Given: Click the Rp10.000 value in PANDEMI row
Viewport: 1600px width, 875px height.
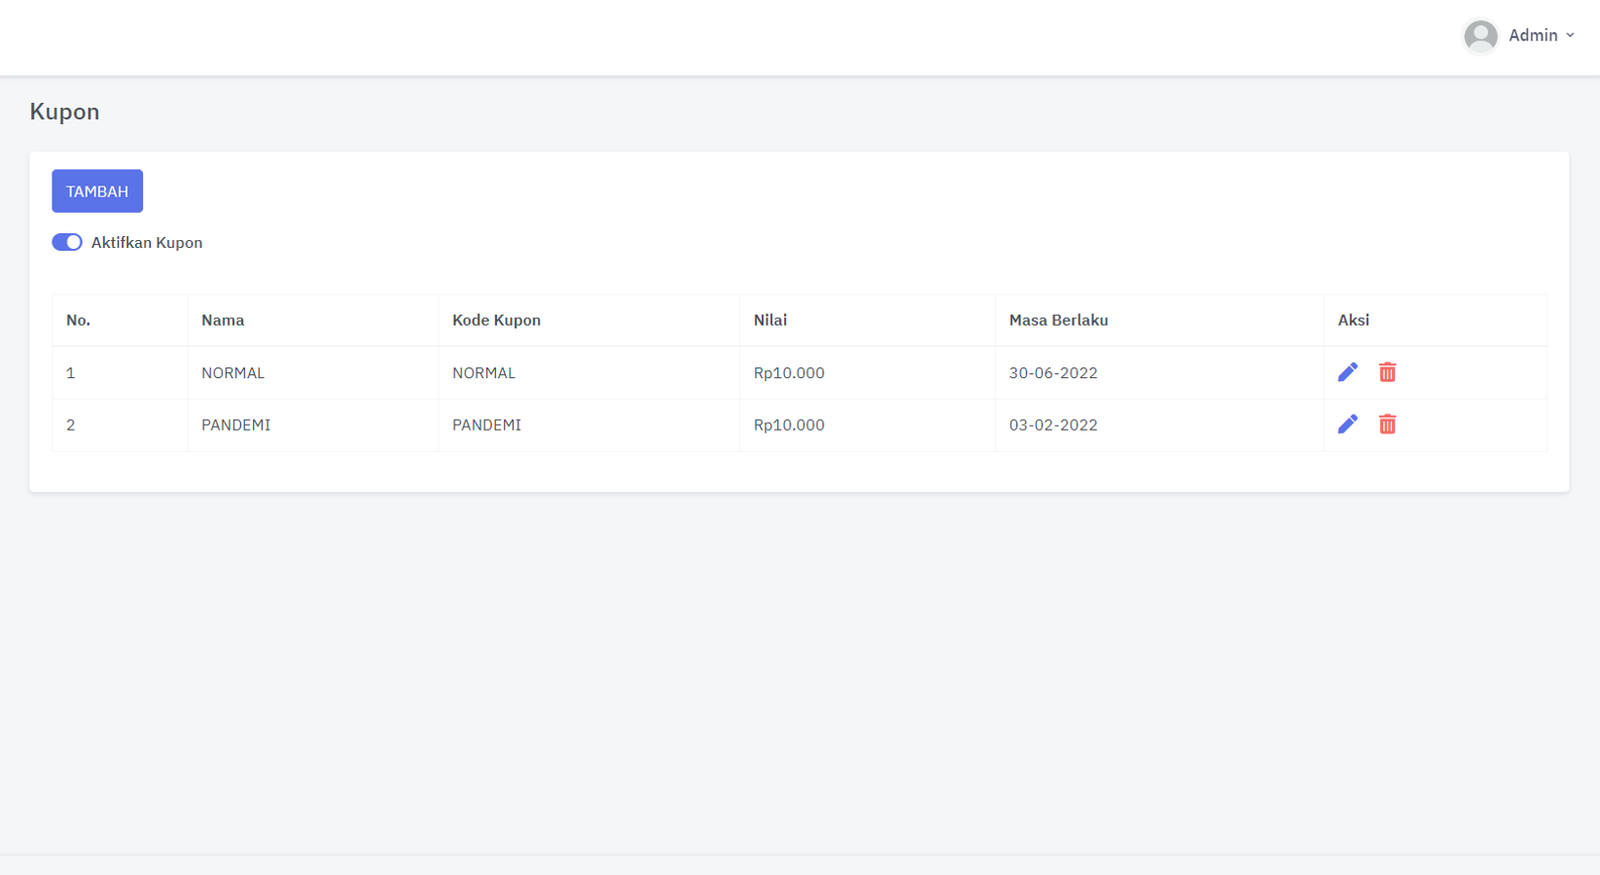Looking at the screenshot, I should (x=789, y=425).
